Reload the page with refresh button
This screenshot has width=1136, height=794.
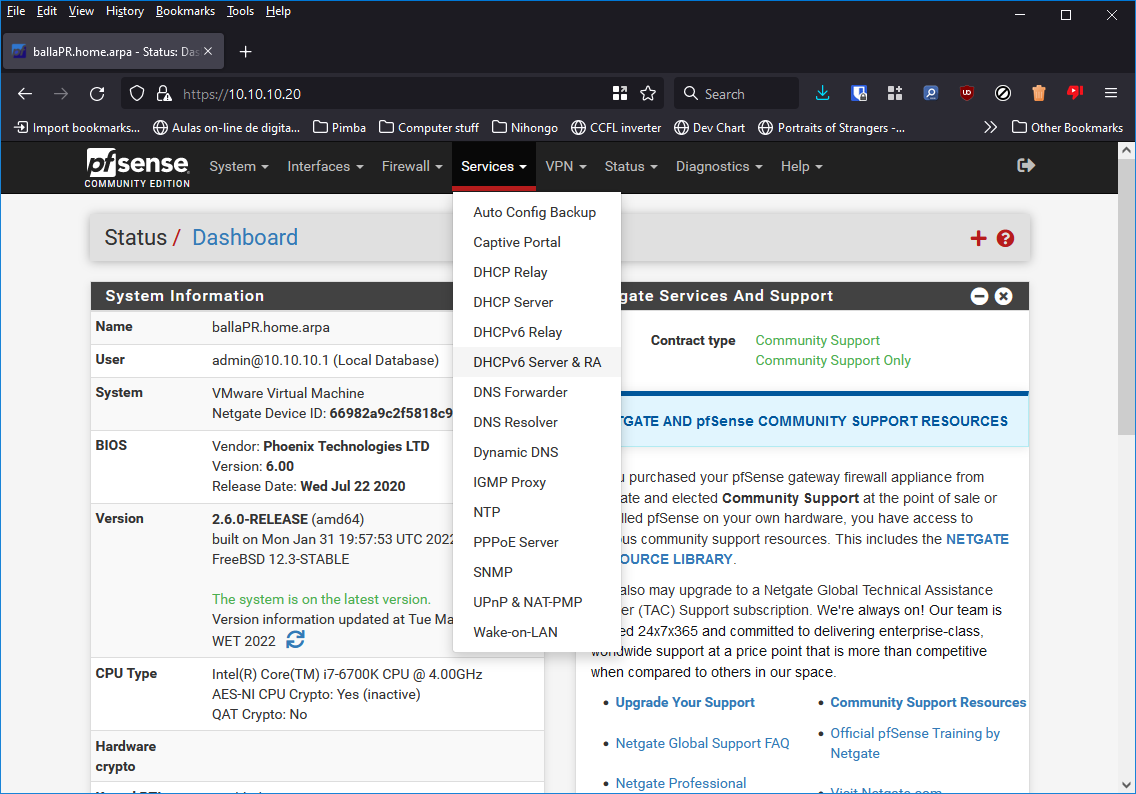pos(97,93)
